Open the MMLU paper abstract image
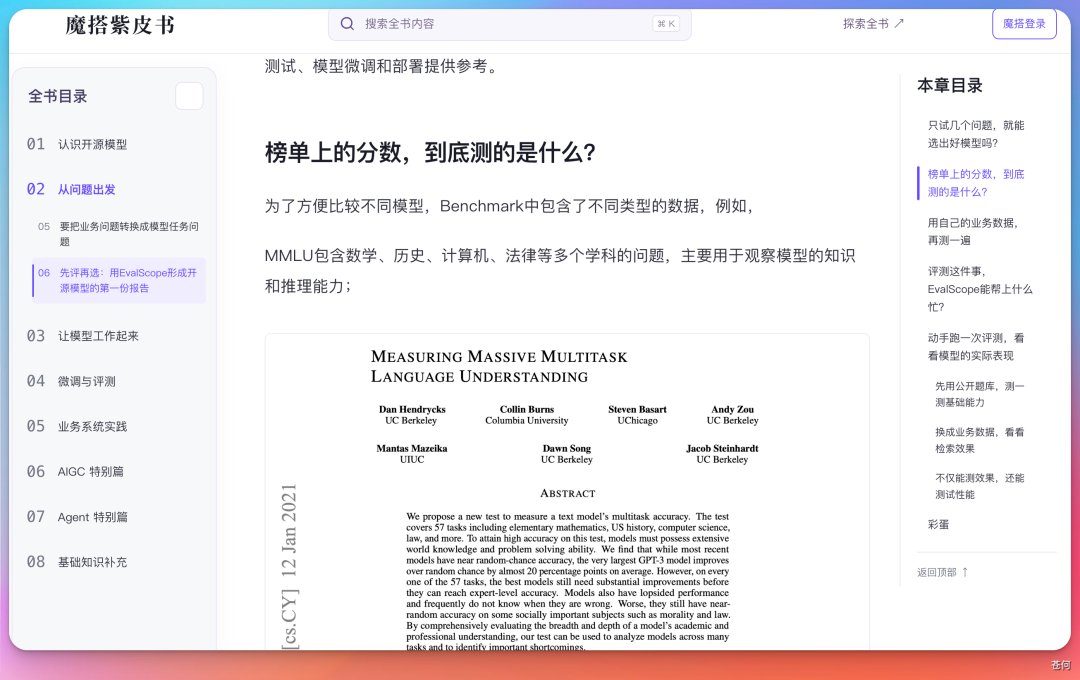 pos(568,492)
